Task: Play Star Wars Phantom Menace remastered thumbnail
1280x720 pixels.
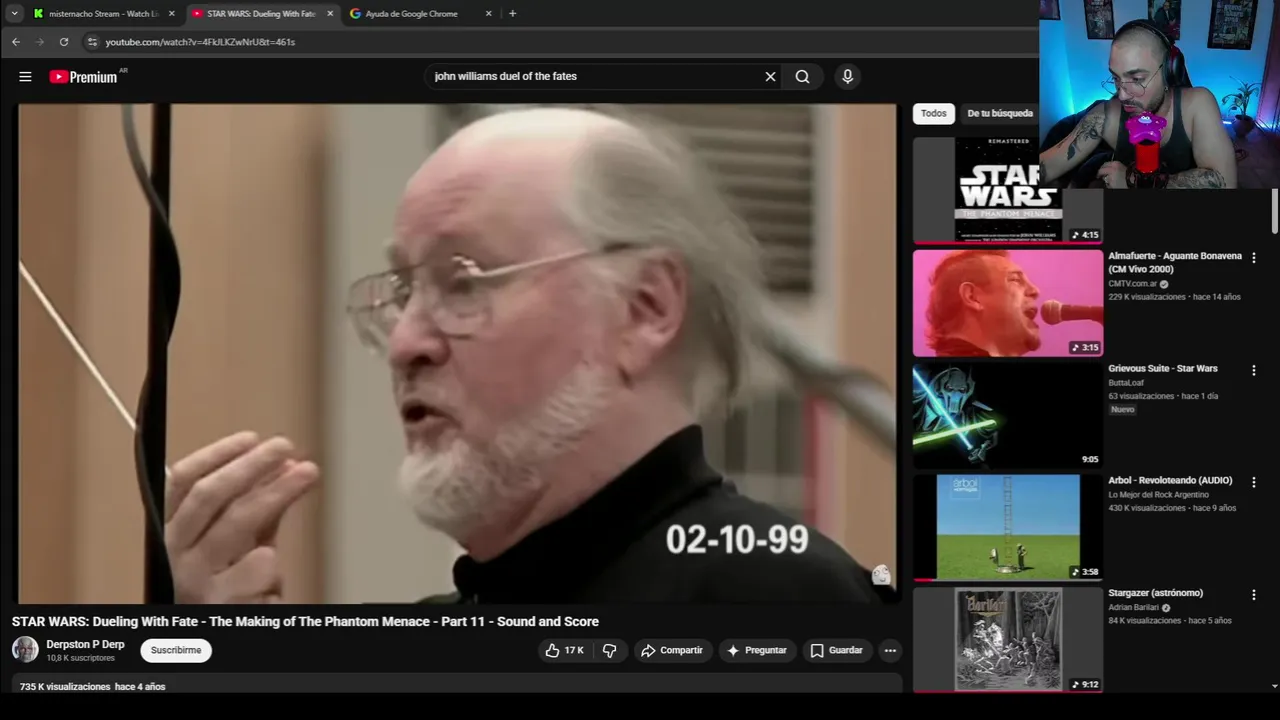Action: click(1008, 190)
